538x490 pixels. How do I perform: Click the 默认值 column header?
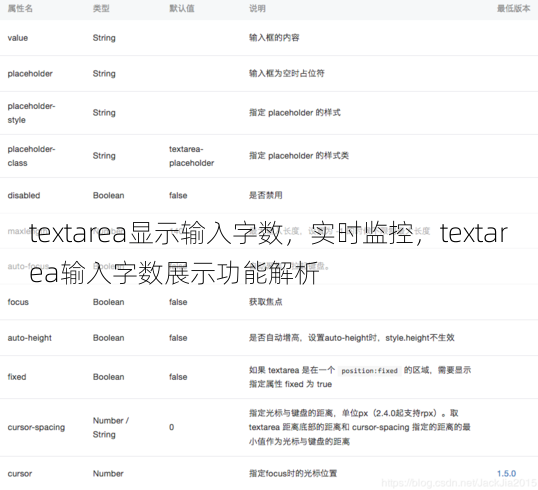(182, 9)
